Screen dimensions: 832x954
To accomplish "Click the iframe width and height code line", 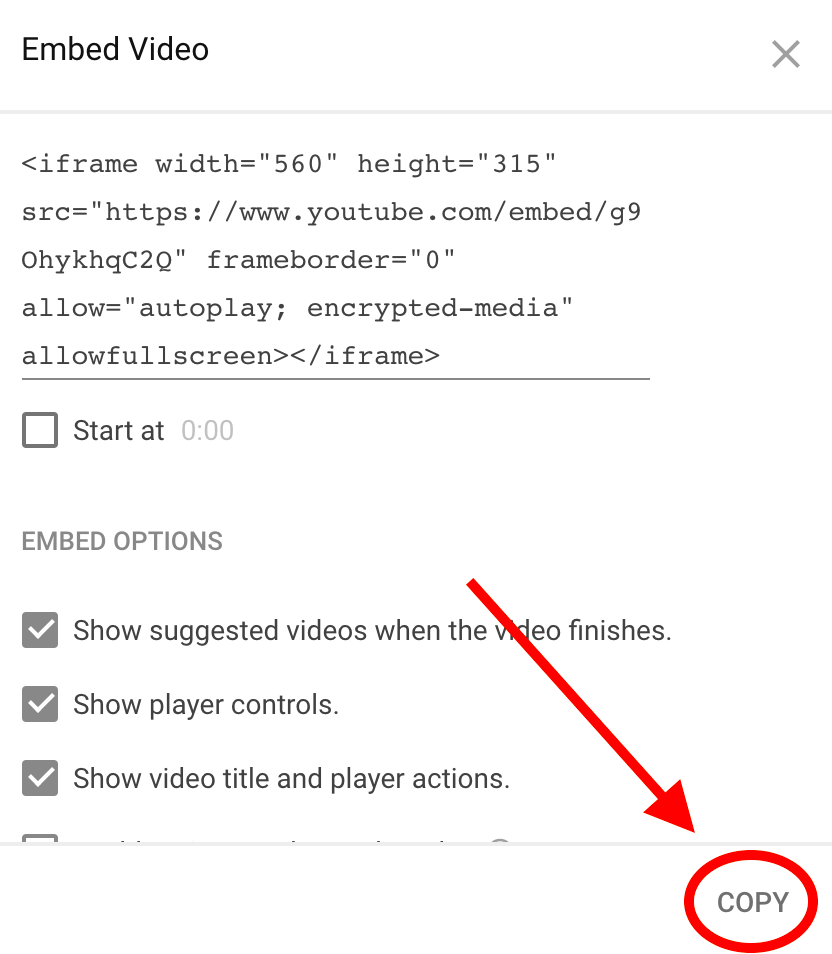I will pyautogui.click(x=288, y=164).
